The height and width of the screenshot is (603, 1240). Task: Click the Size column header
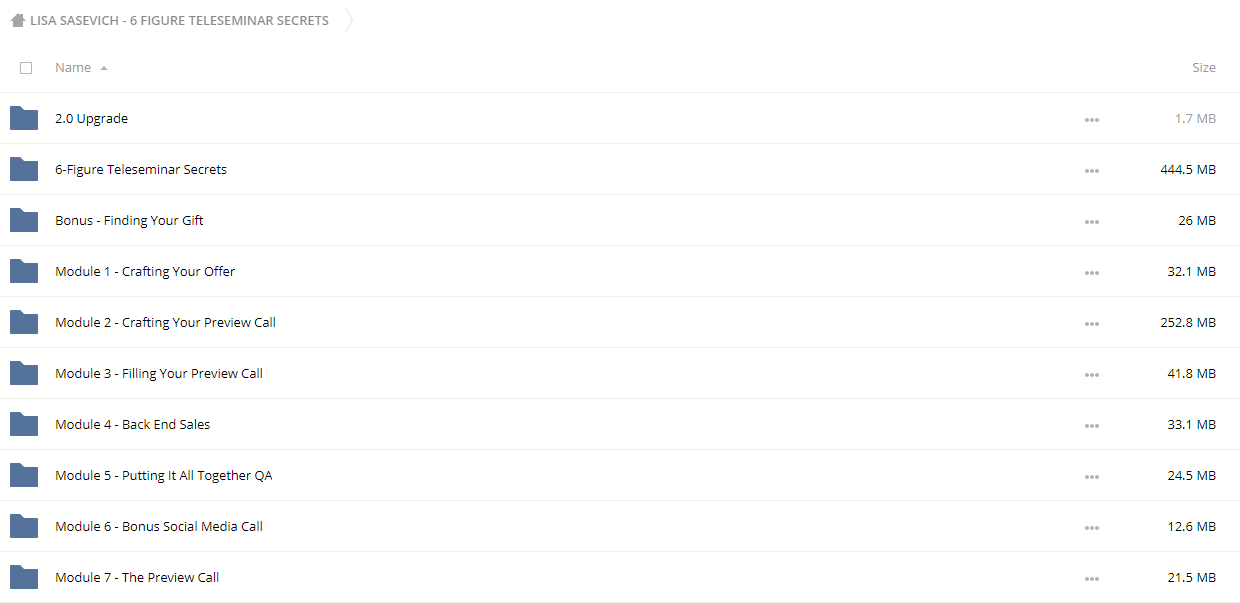point(1204,68)
